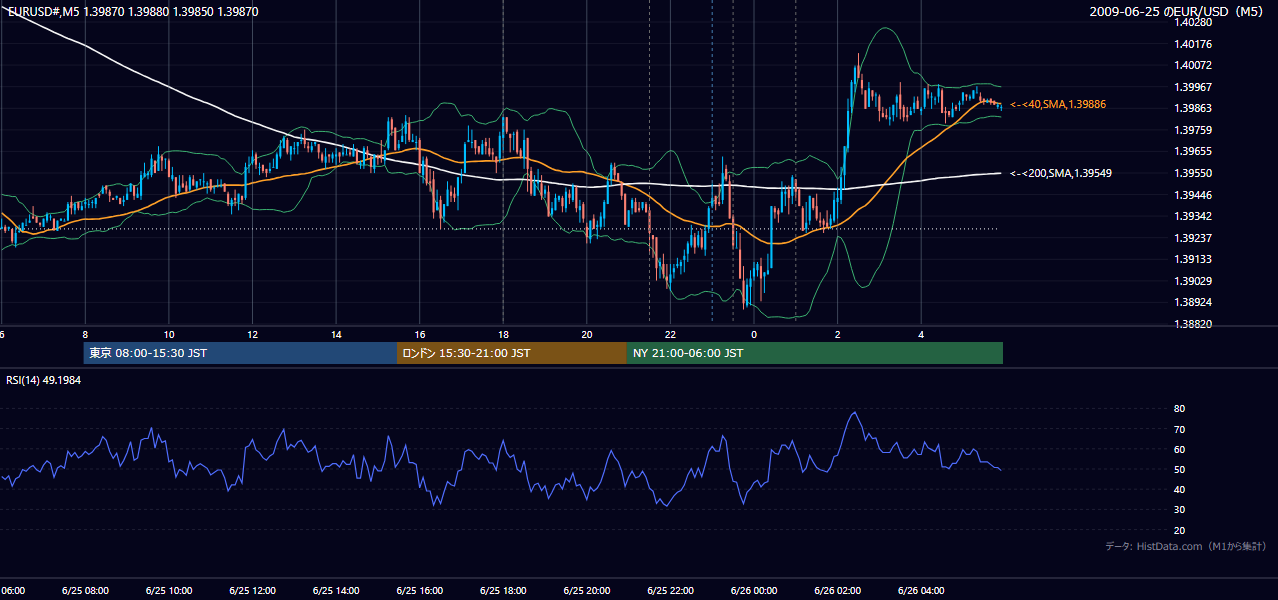Select the 200 SMA label 1.39549
The image size is (1278, 600).
(1061, 173)
